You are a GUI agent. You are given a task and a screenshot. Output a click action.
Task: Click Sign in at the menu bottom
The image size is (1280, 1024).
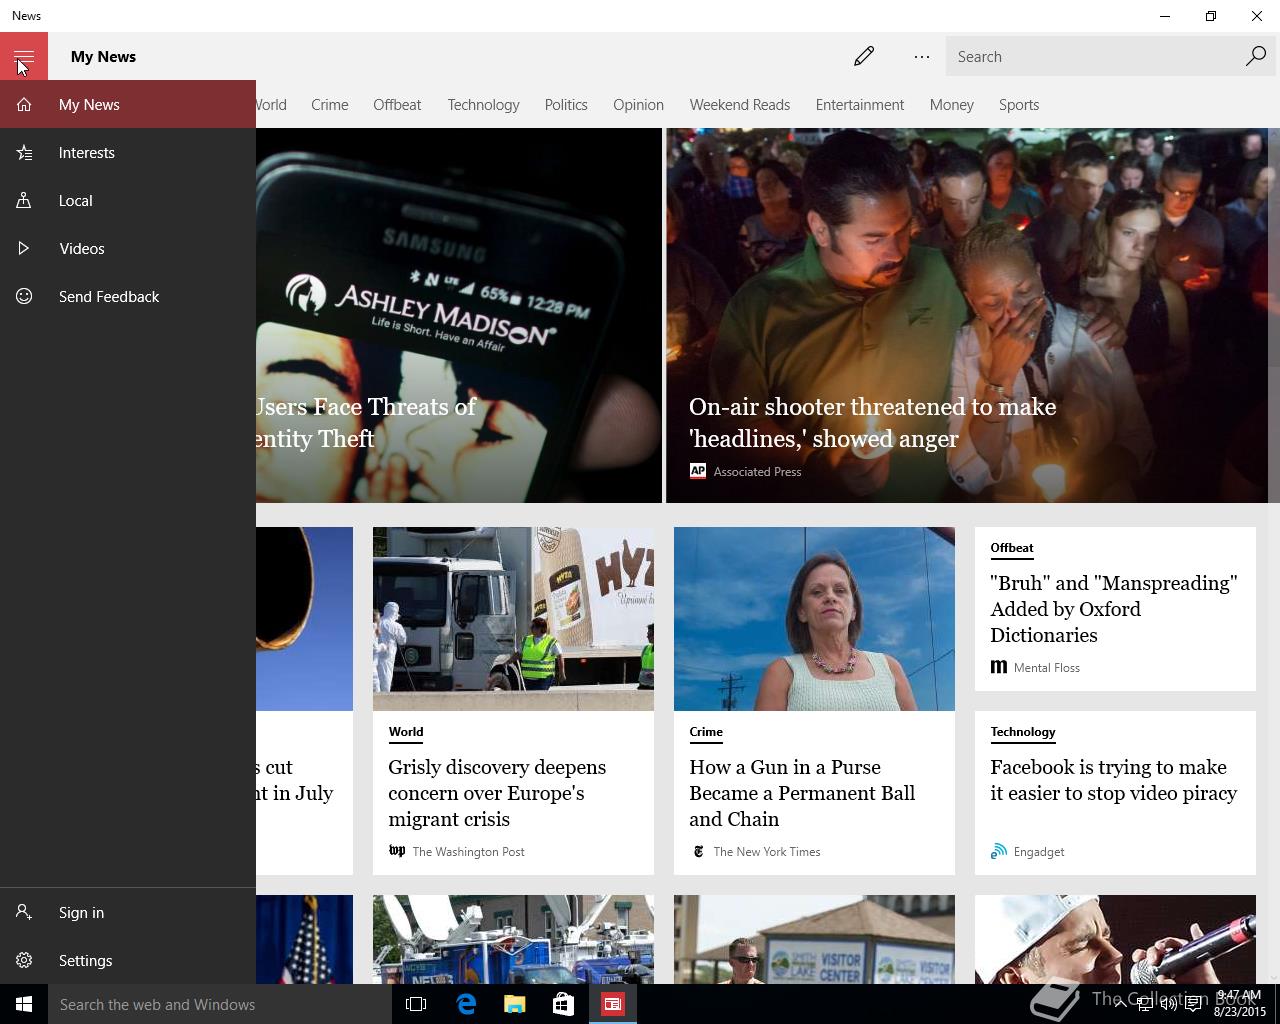128,912
